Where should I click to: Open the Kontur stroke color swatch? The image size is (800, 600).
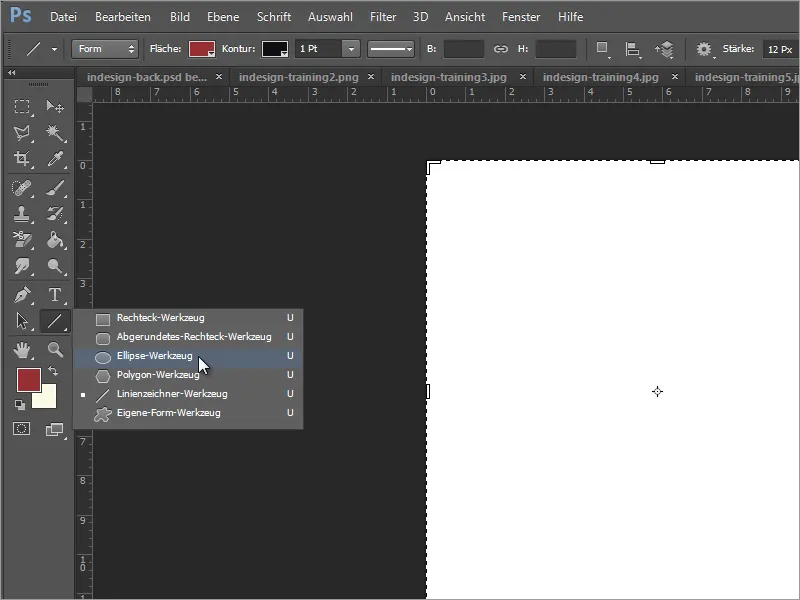pyautogui.click(x=275, y=49)
